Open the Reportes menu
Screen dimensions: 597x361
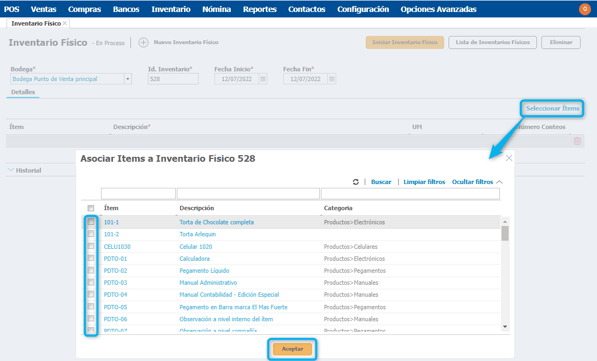[260, 9]
